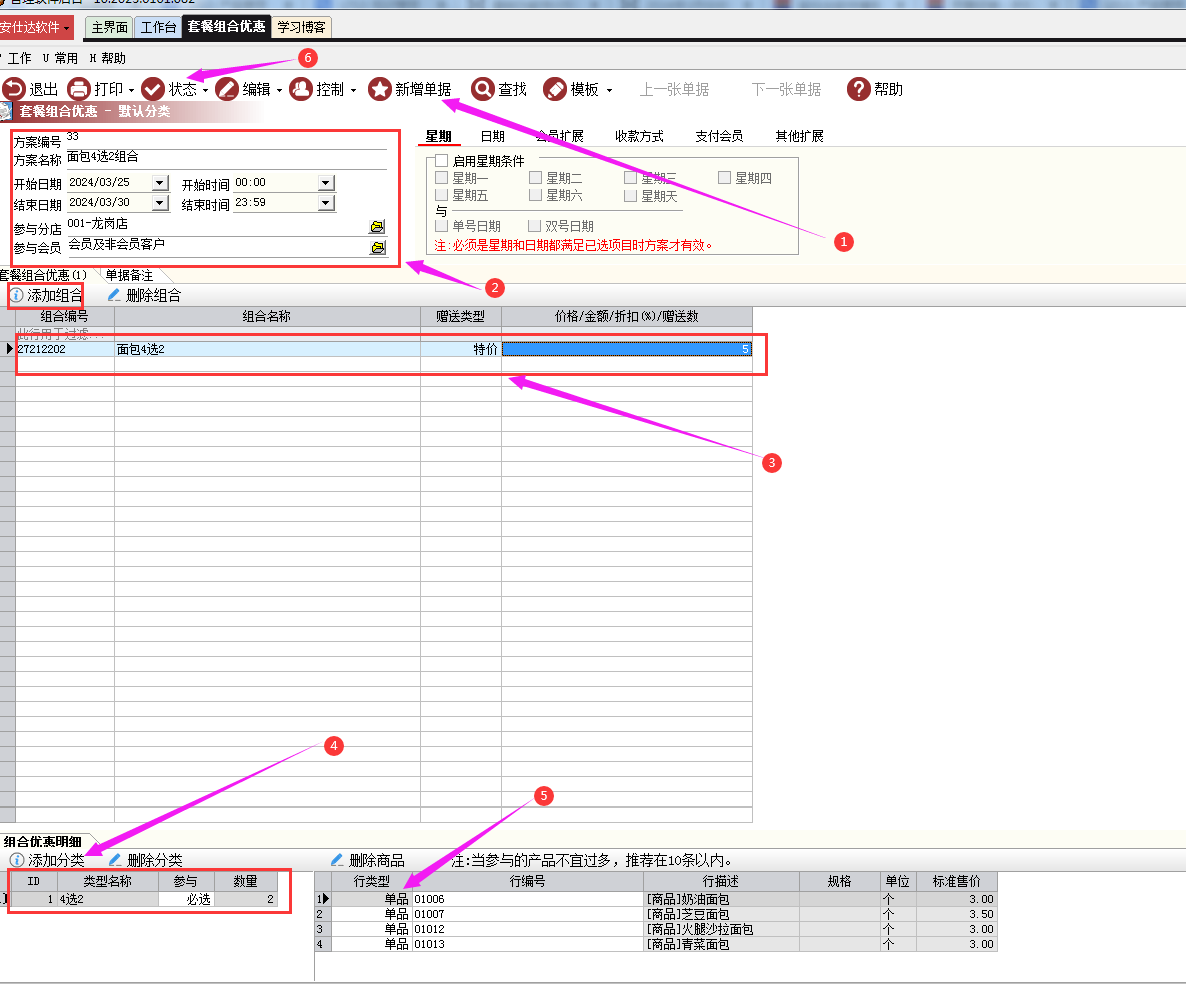The image size is (1186, 984).
Task: Open the 结束时间 time dropdown
Action: click(325, 203)
